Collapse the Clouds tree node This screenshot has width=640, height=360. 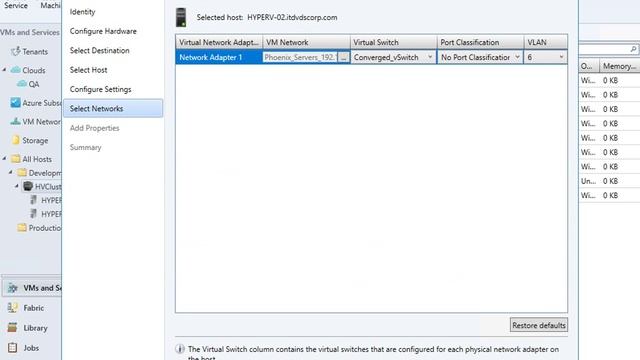coord(4,70)
